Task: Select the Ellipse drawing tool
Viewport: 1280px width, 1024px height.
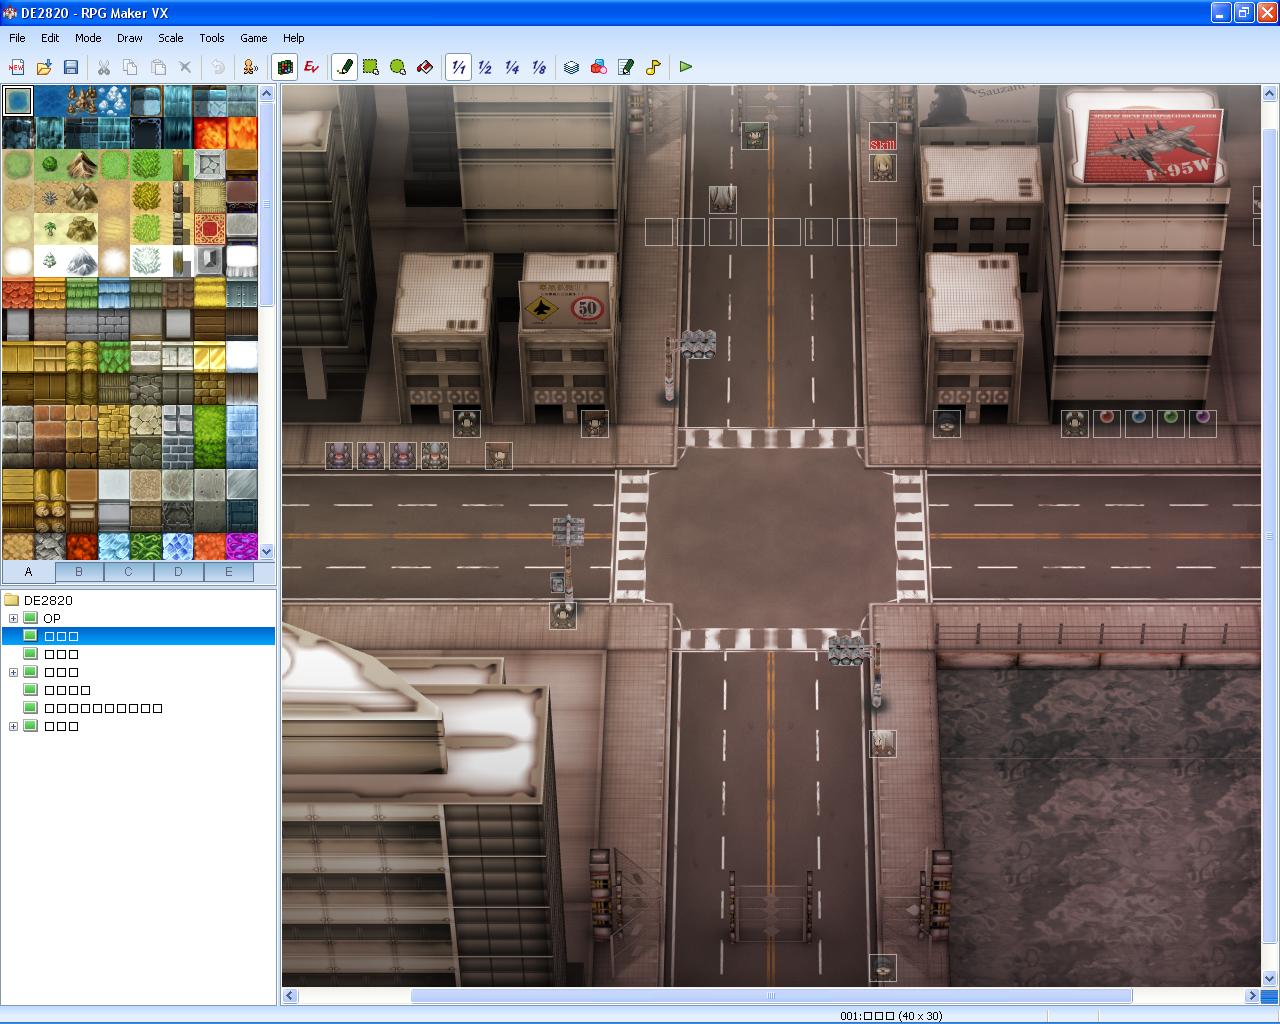Action: pyautogui.click(x=398, y=67)
